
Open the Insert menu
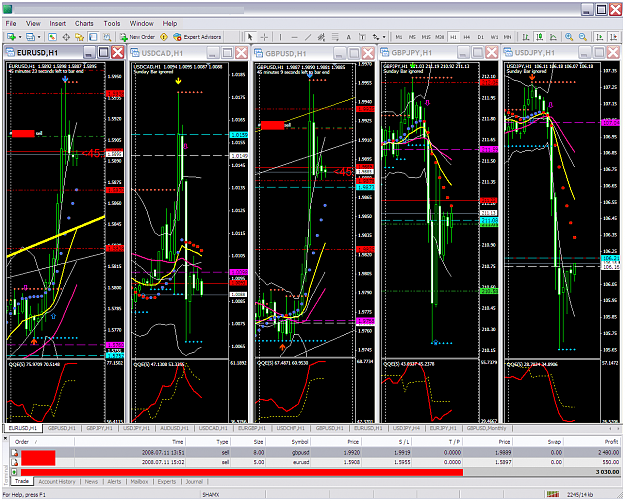58,24
